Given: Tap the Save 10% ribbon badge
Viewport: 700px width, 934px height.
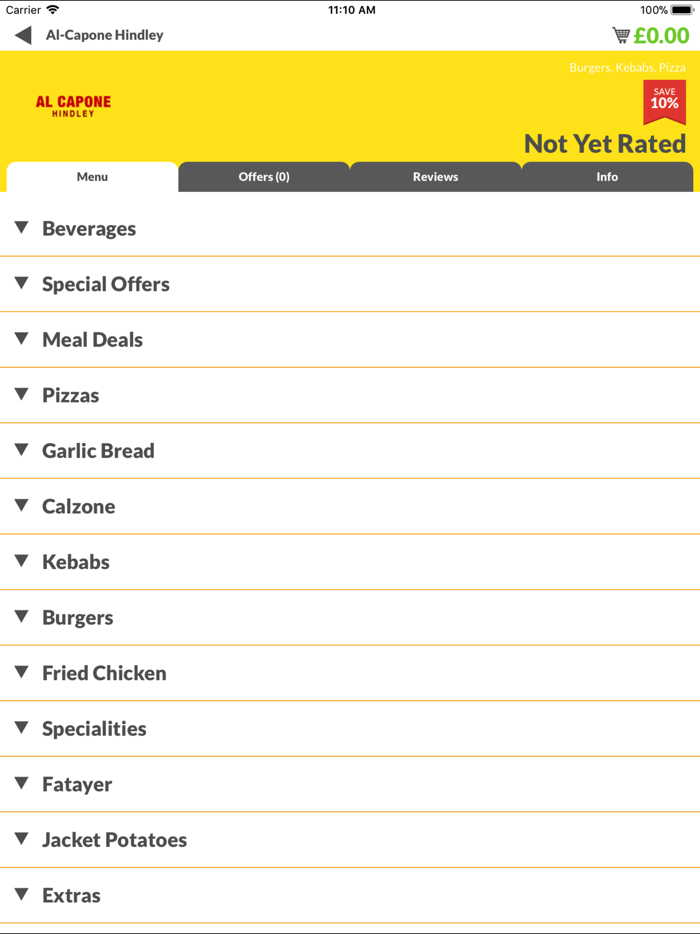Looking at the screenshot, I should click(x=664, y=101).
